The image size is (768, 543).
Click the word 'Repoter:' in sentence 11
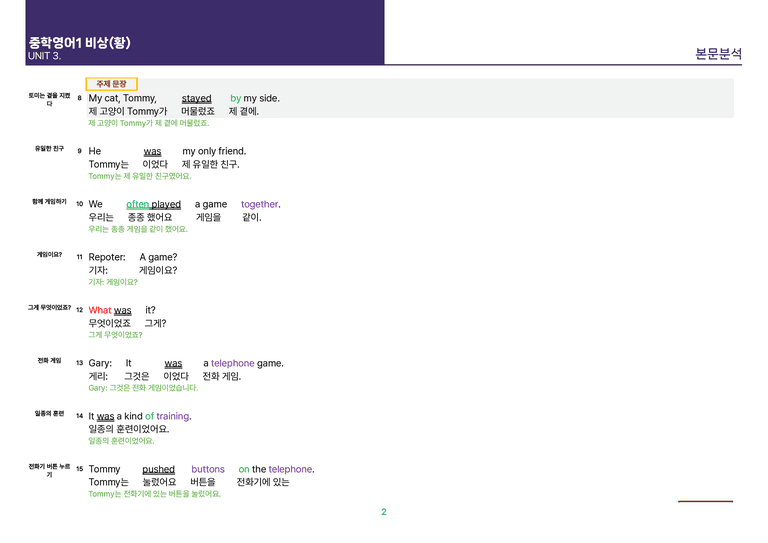click(107, 257)
